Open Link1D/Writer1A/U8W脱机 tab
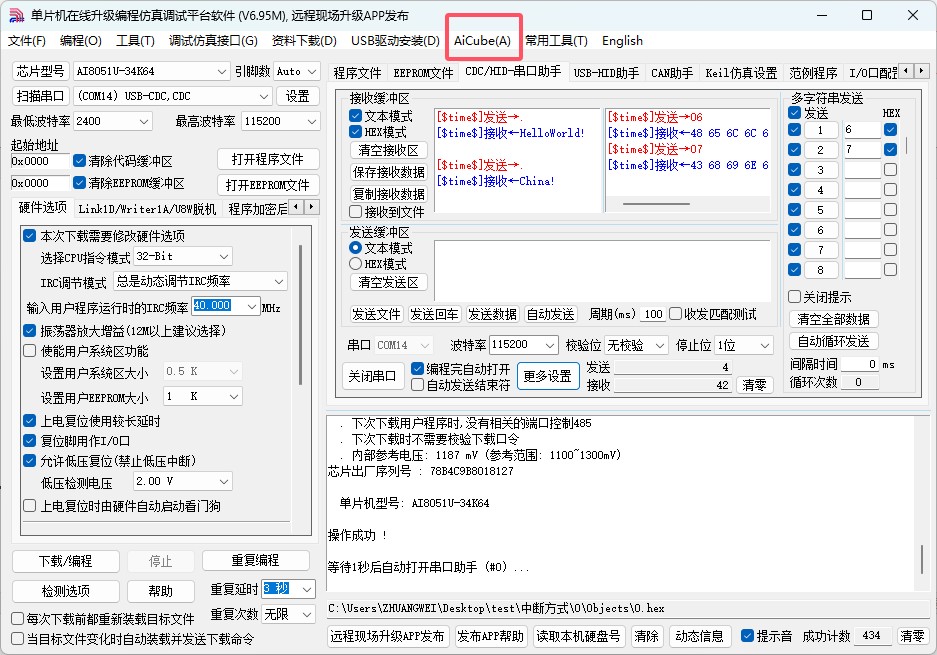The width and height of the screenshot is (937, 655). [147, 209]
